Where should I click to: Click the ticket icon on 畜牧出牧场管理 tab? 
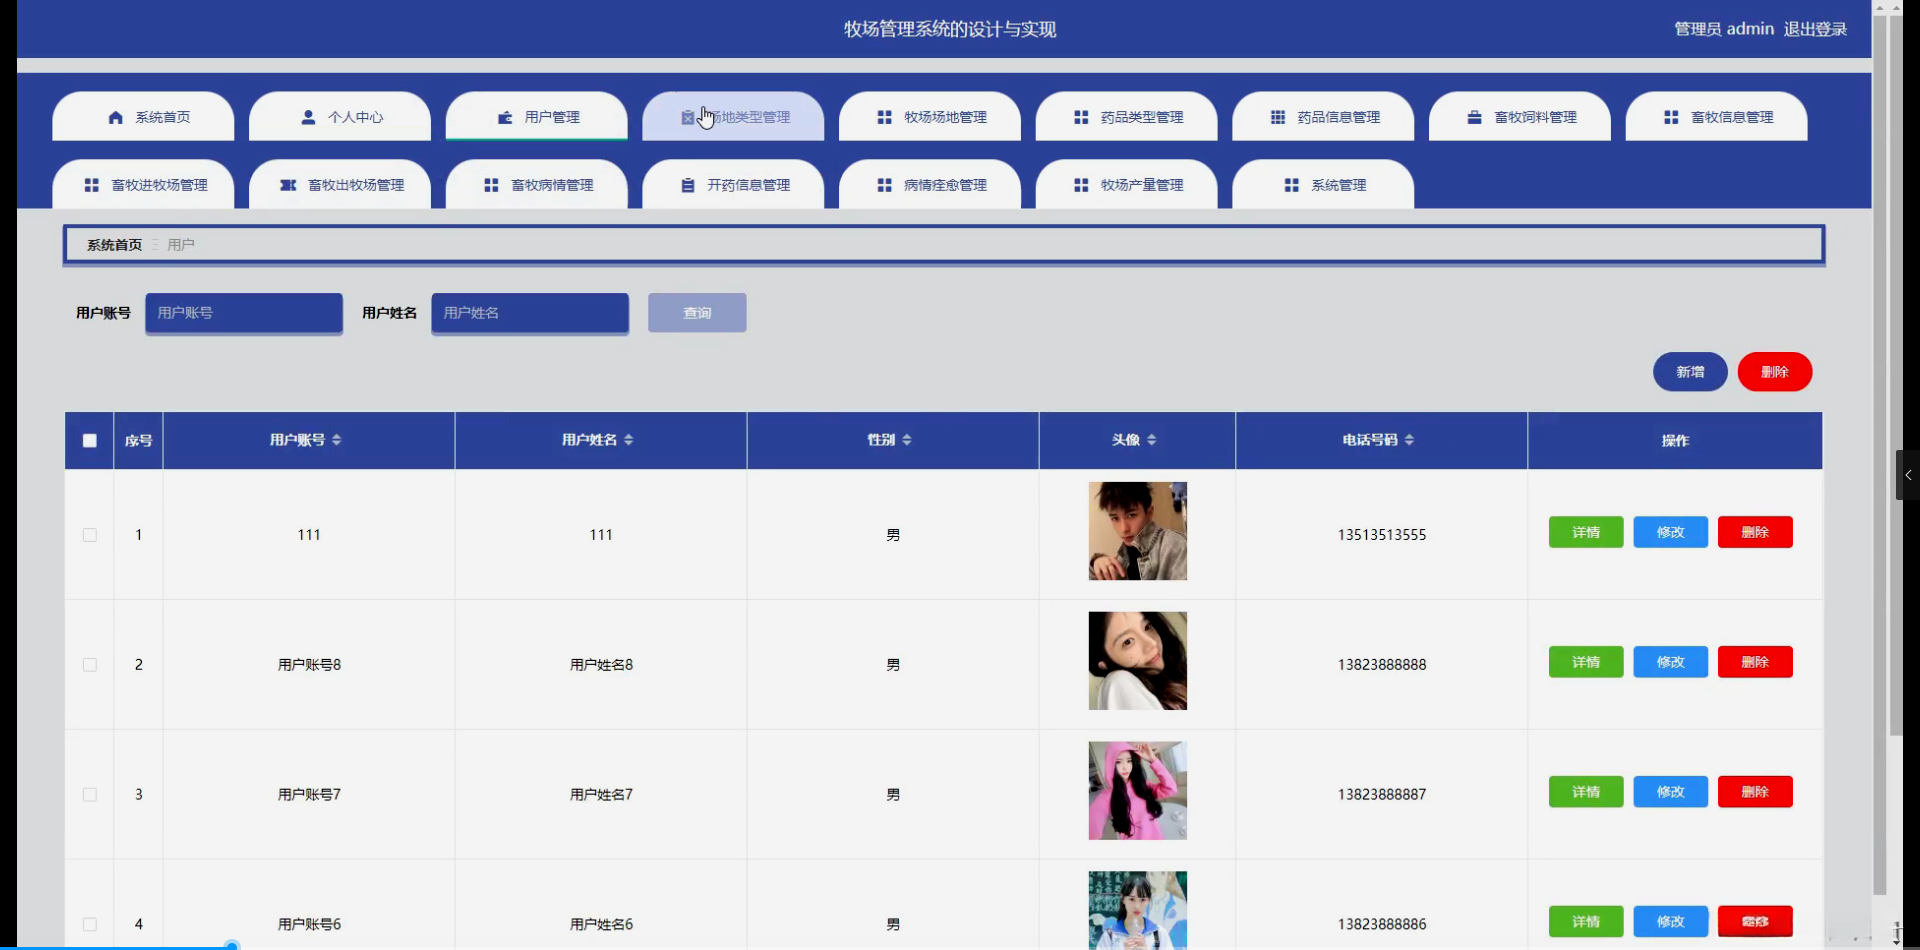click(x=288, y=186)
